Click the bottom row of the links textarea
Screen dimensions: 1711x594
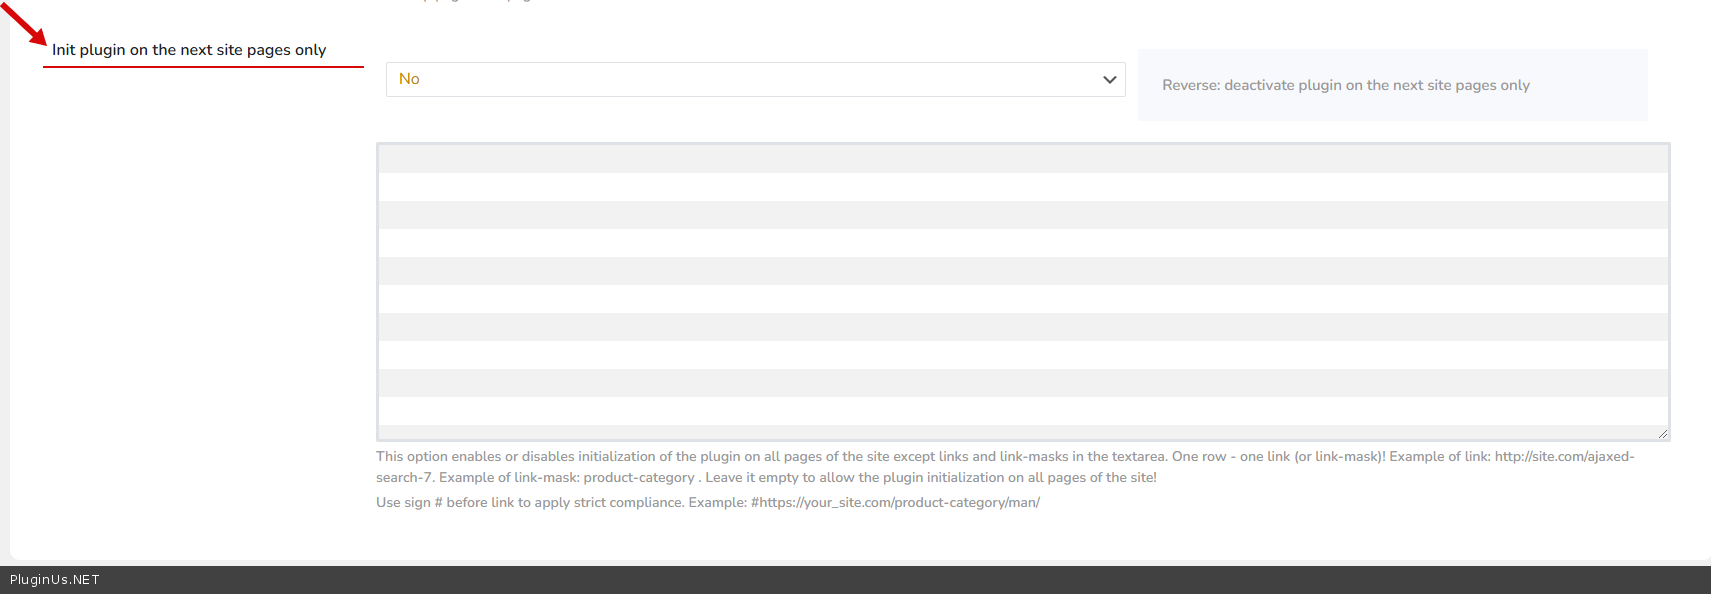point(1022,411)
